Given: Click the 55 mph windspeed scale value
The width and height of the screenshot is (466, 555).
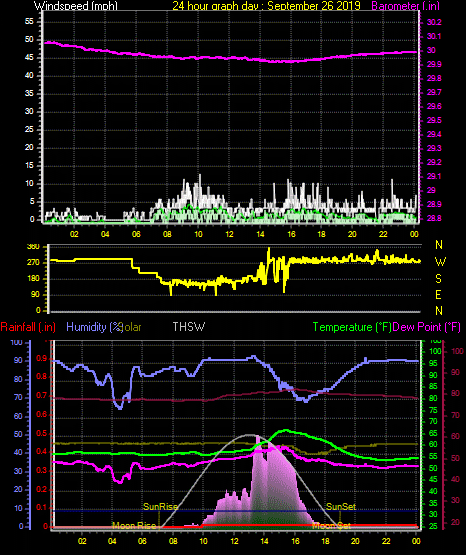Looking at the screenshot, I should [29, 22].
